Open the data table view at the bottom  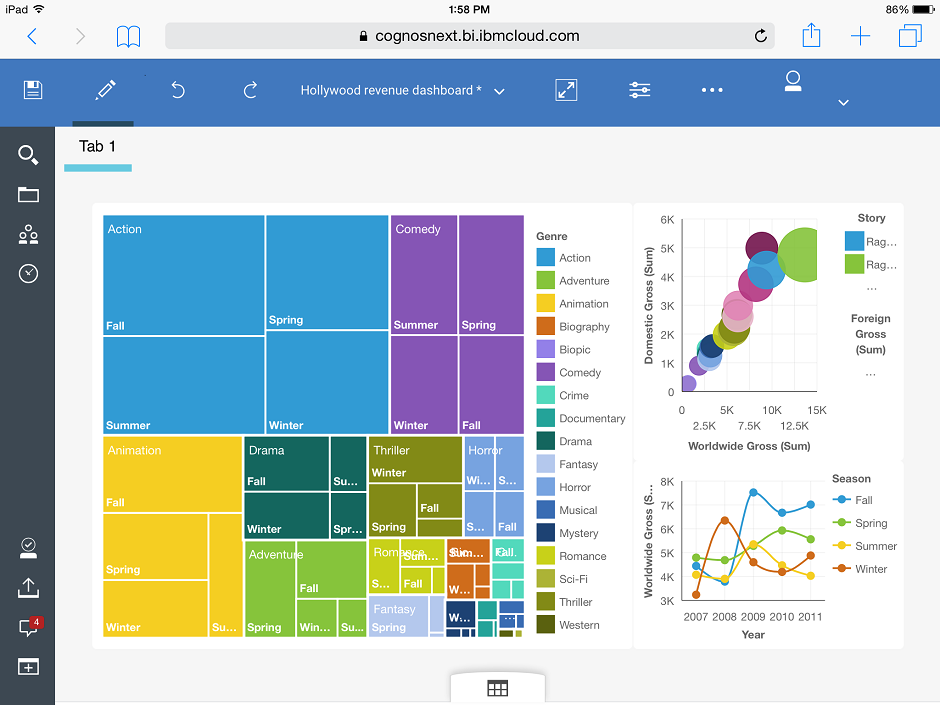497,688
